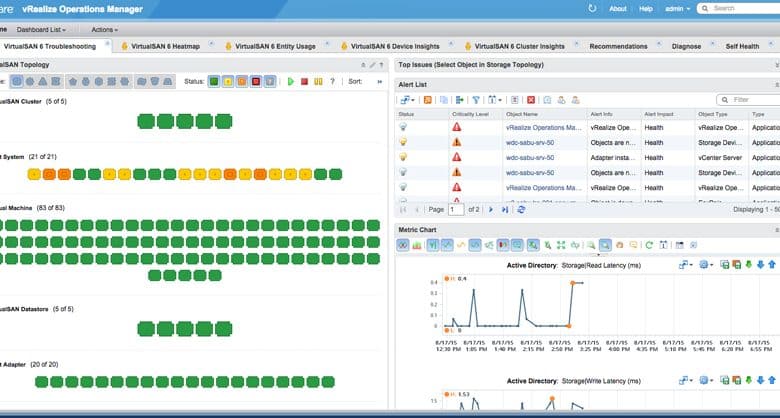Toggle the Y-axis option in Metric Chart
The height and width of the screenshot is (418, 780).
(433, 245)
